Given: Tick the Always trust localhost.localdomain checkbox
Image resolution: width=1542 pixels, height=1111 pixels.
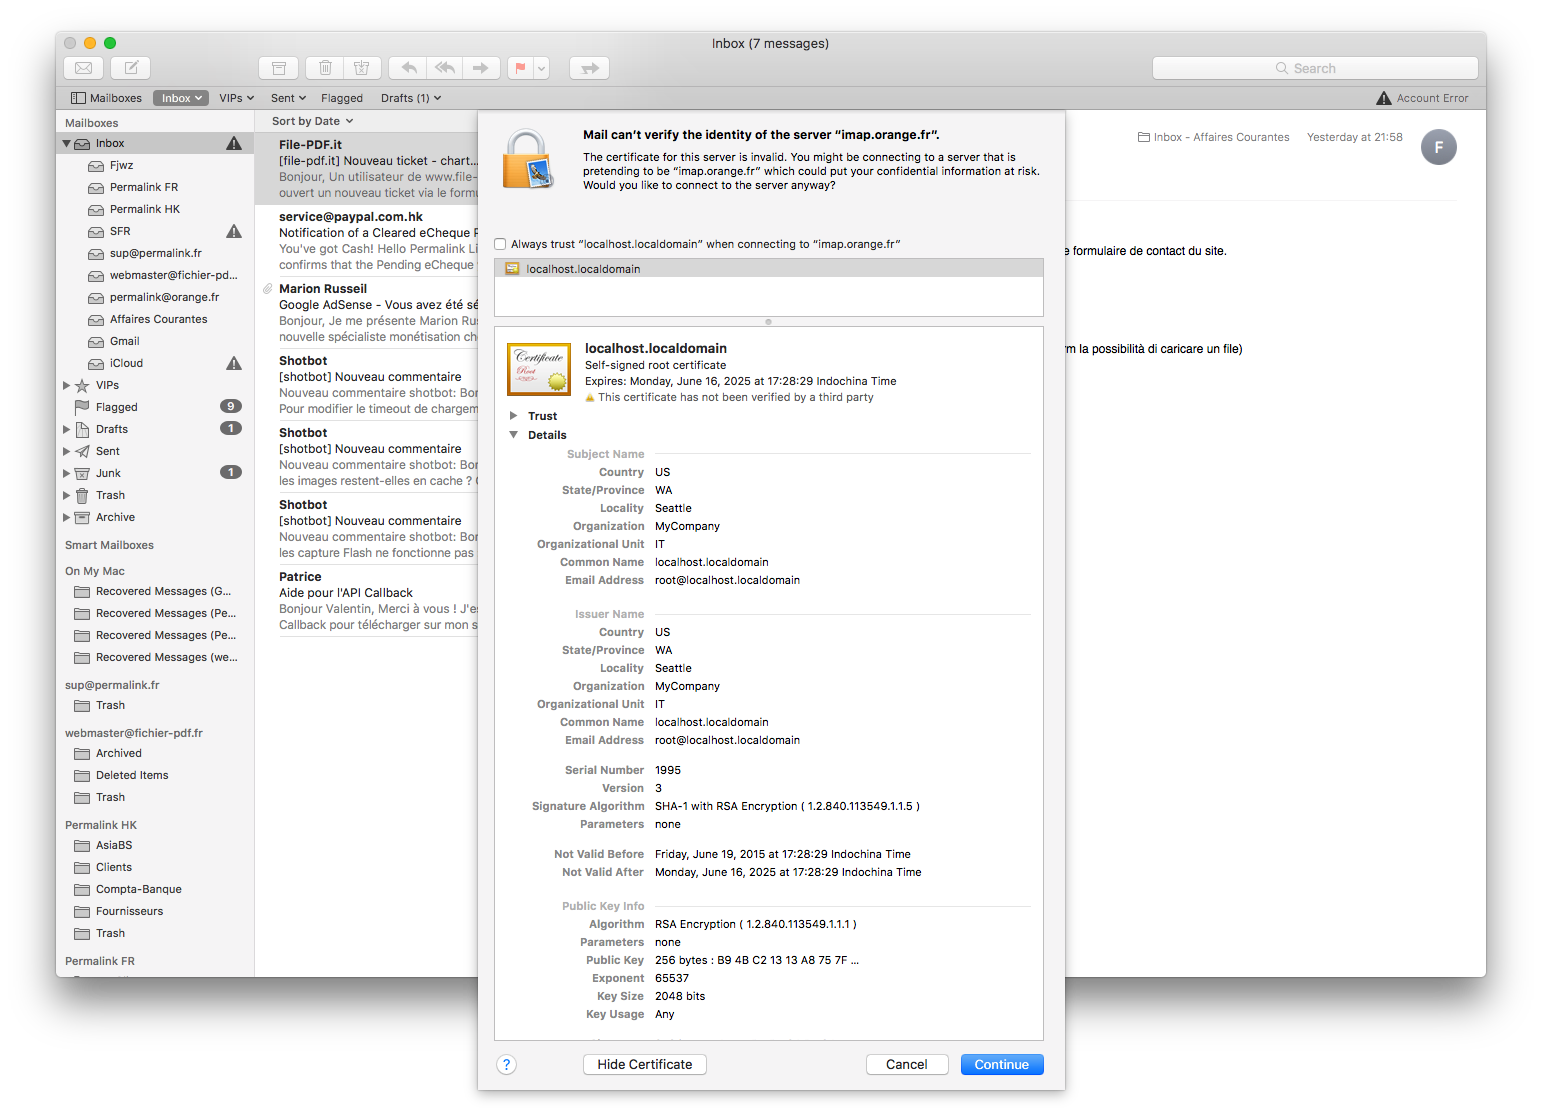Looking at the screenshot, I should (500, 244).
